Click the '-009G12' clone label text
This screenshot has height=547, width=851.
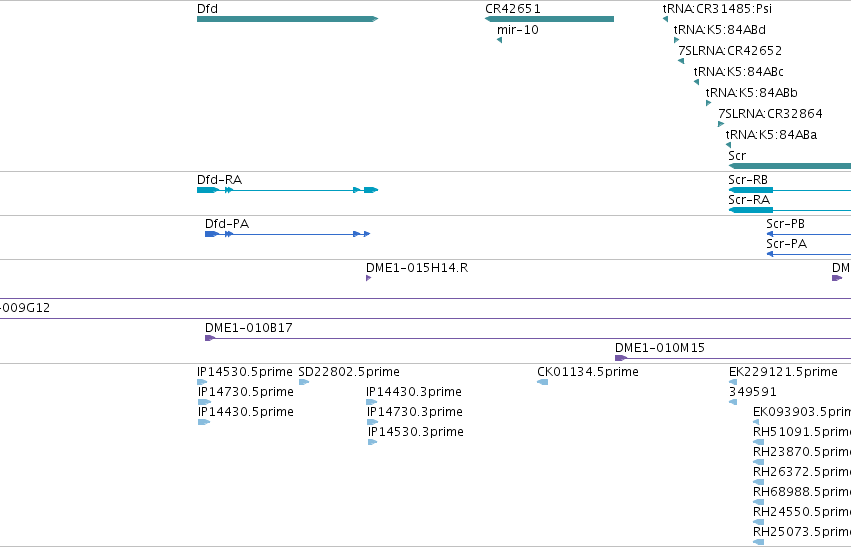tap(25, 308)
